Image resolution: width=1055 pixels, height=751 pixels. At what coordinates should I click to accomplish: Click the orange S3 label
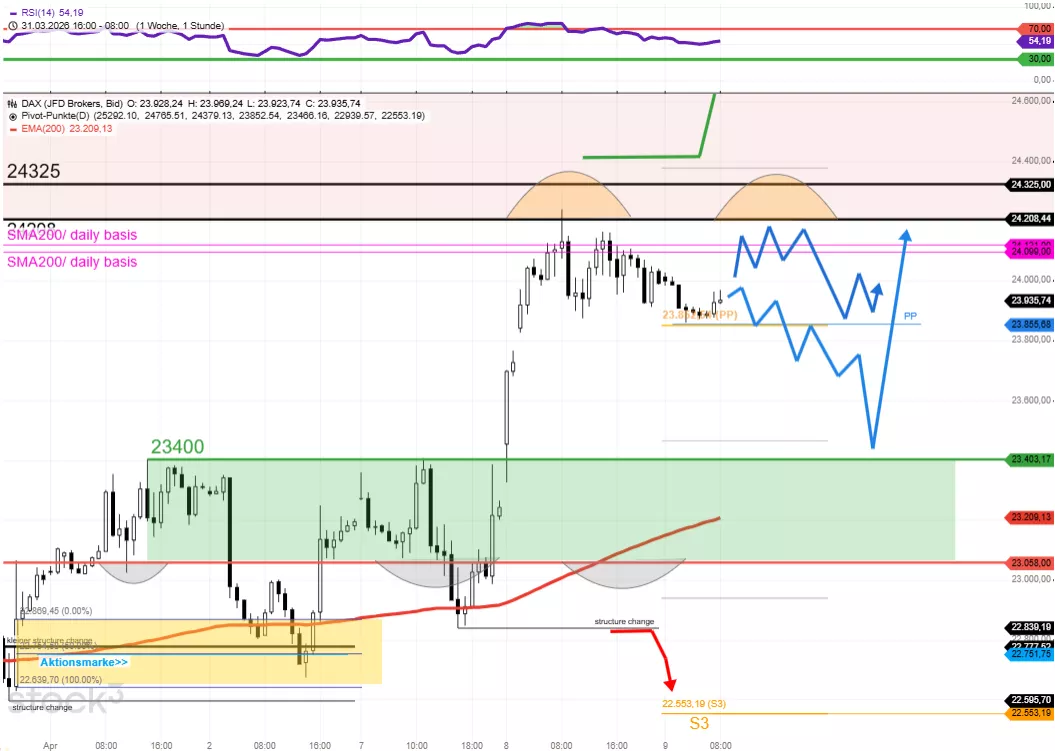click(x=699, y=722)
